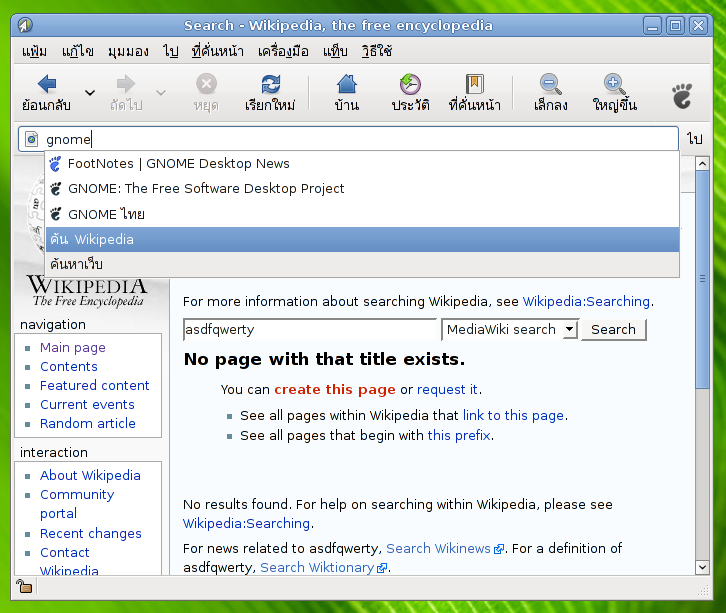The width and height of the screenshot is (726, 613).
Task: Go to the Home page icon
Action: tap(347, 84)
